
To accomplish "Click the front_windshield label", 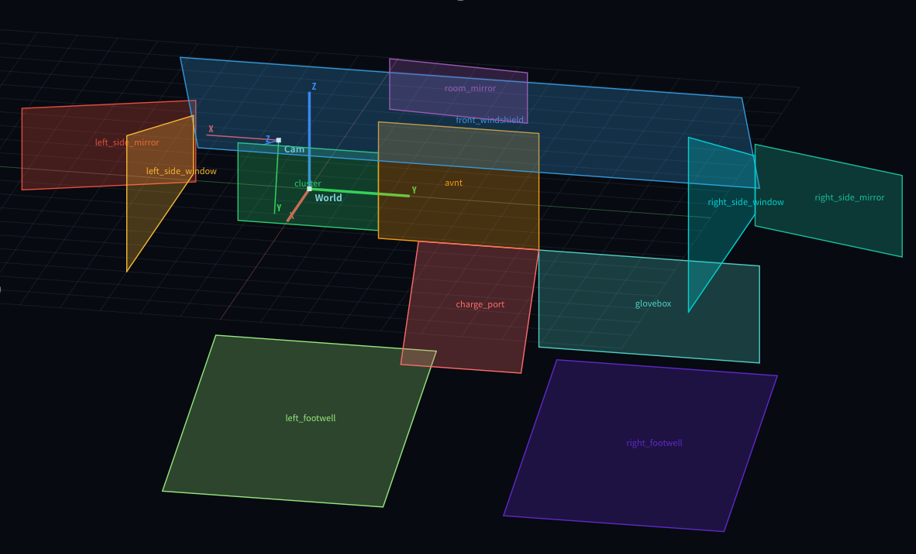I will point(490,120).
